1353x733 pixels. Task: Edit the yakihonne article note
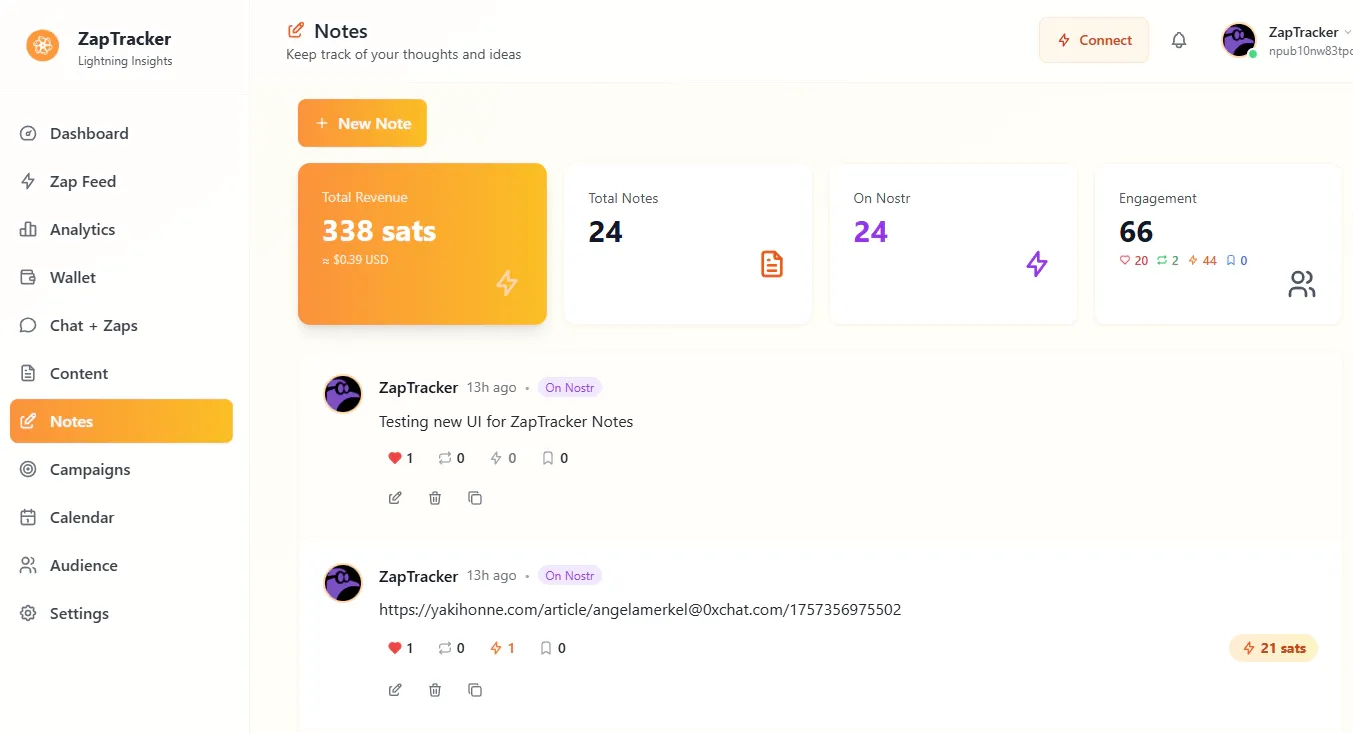395,690
